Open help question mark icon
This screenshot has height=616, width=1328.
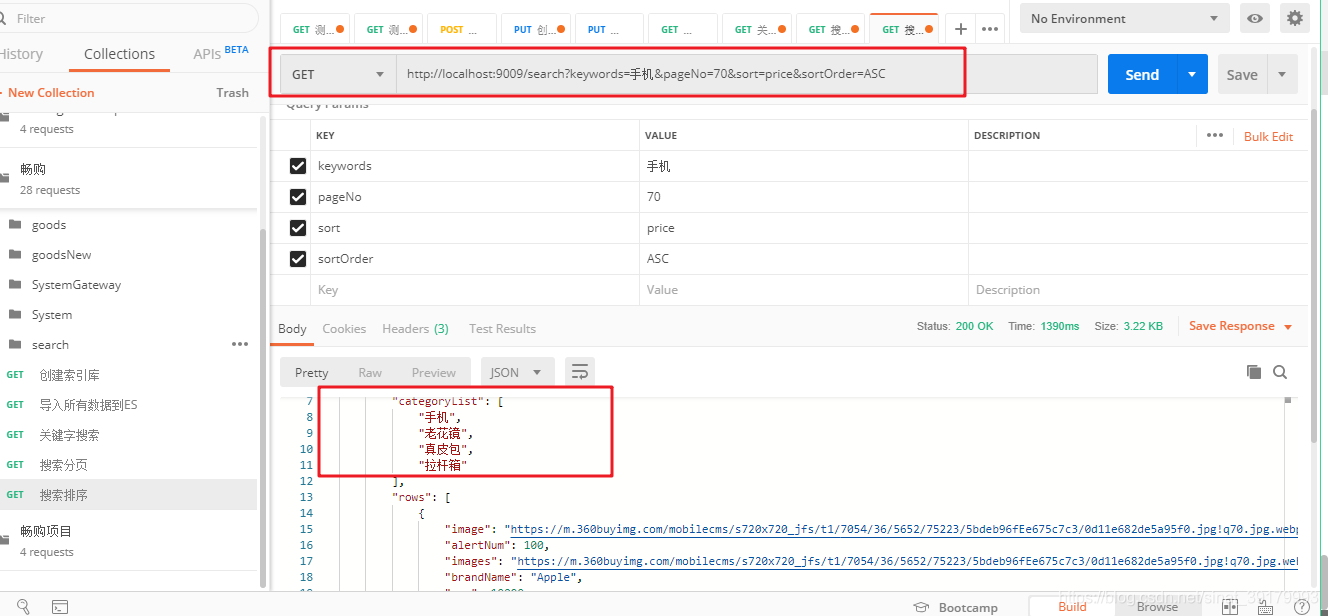1300,606
